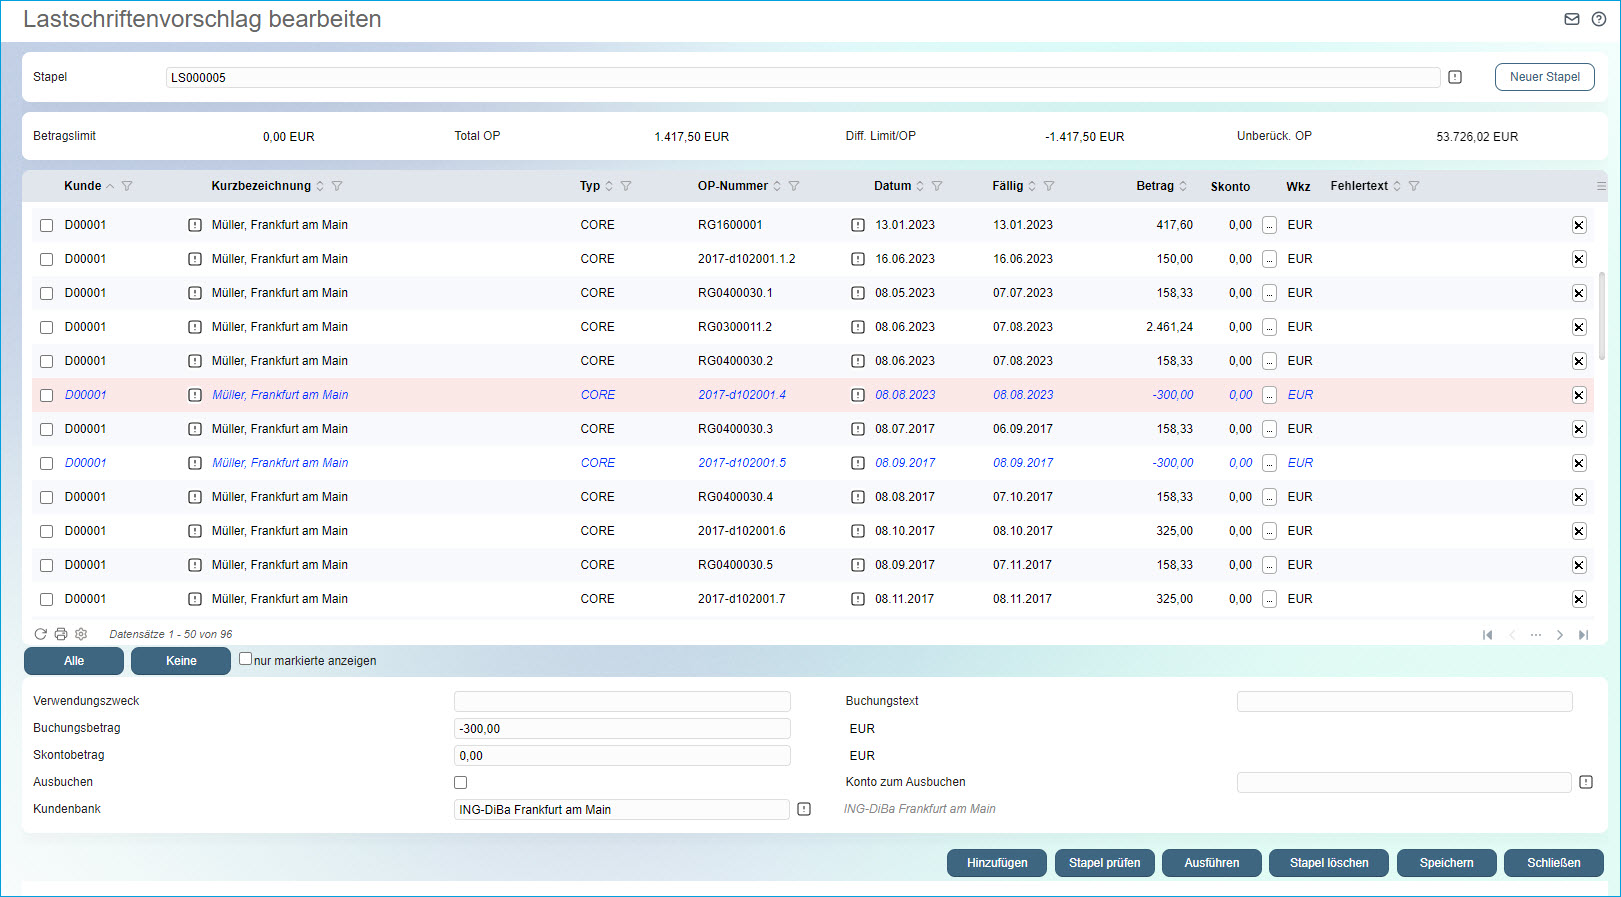Remove highlighted row 2017-d102001.4 via X

point(1579,395)
